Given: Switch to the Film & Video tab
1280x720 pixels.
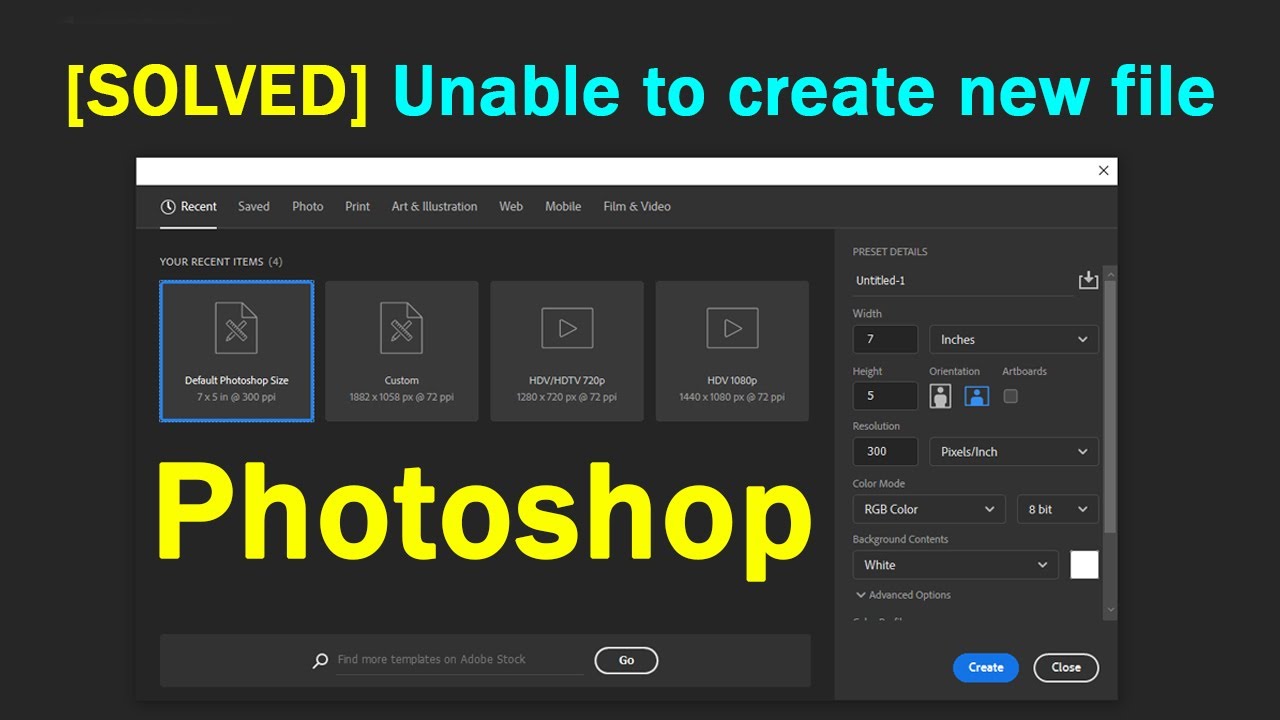Looking at the screenshot, I should pyautogui.click(x=636, y=206).
